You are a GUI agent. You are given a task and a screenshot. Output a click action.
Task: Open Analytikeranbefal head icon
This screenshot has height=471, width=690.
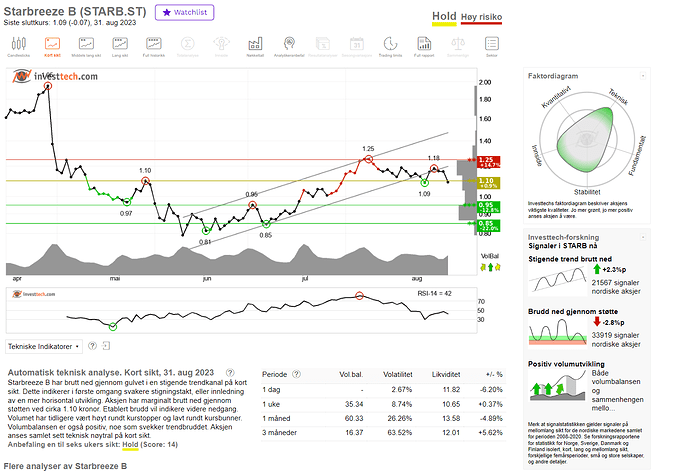[x=289, y=47]
